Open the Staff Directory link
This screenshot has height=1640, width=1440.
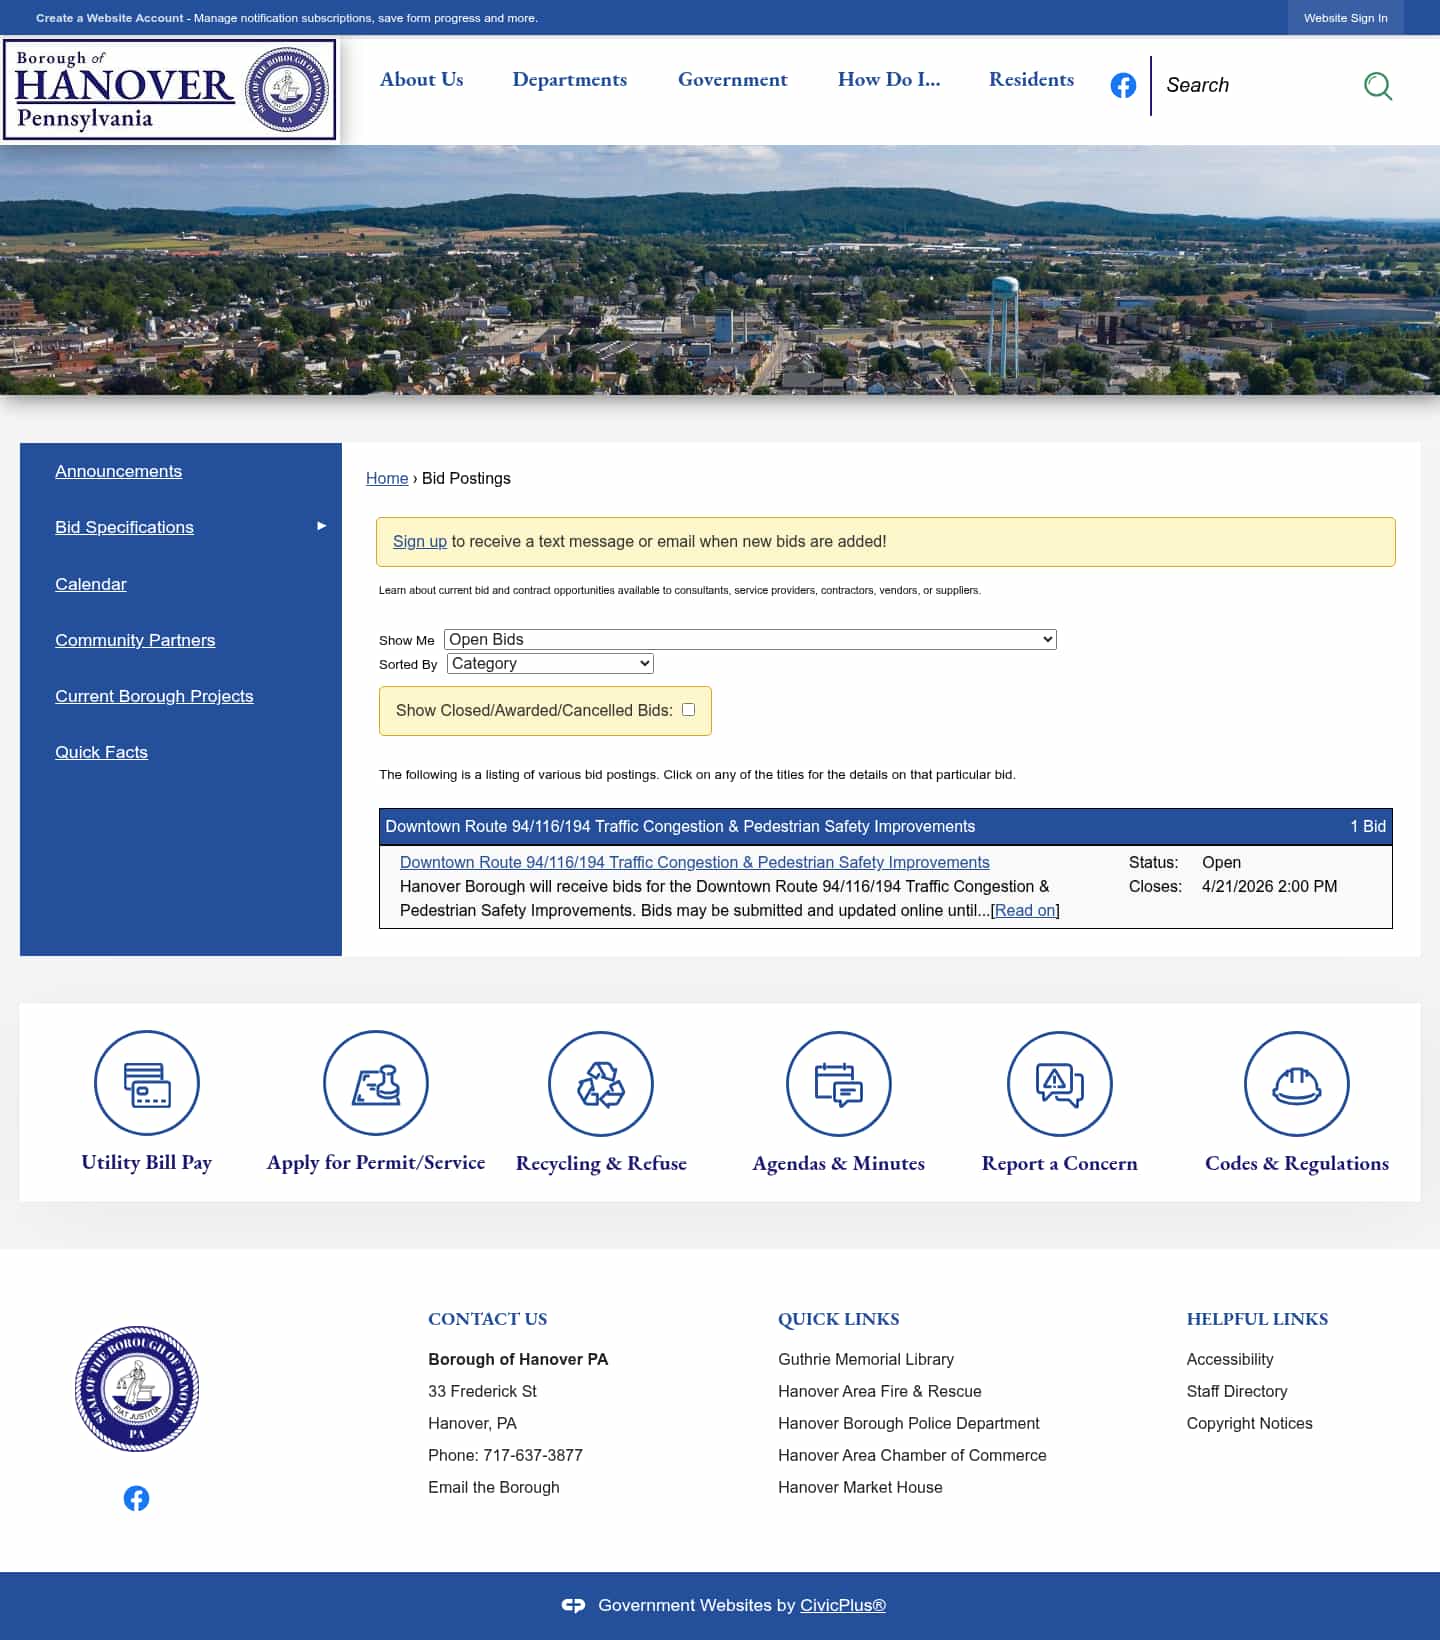point(1237,1391)
